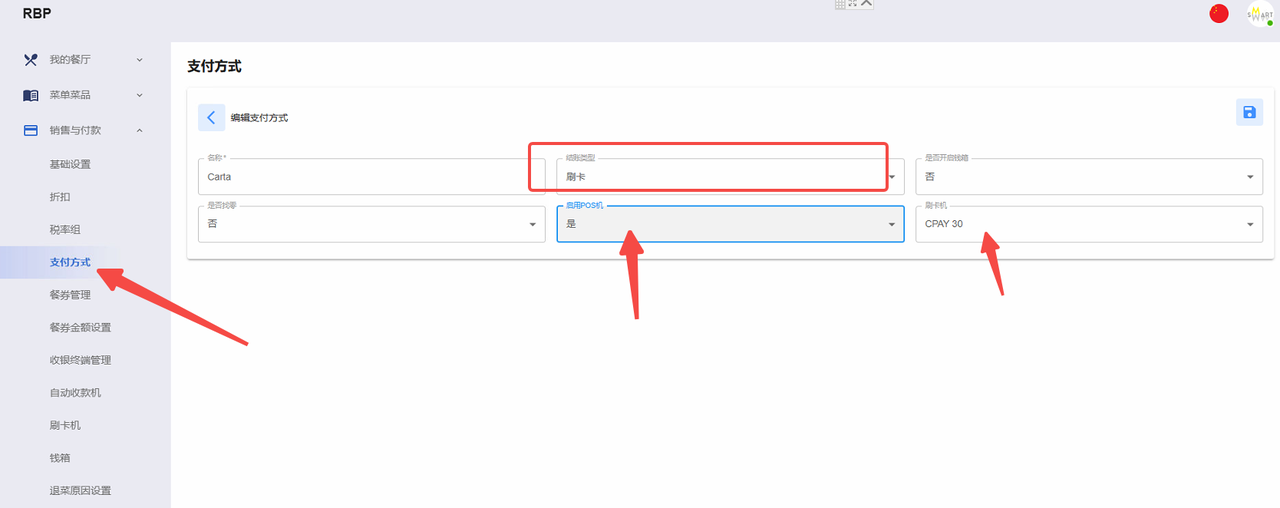Viewport: 1280px width, 508px height.
Task: Open the 刷卡机 dropdown showing CPAY 30
Action: (1089, 224)
